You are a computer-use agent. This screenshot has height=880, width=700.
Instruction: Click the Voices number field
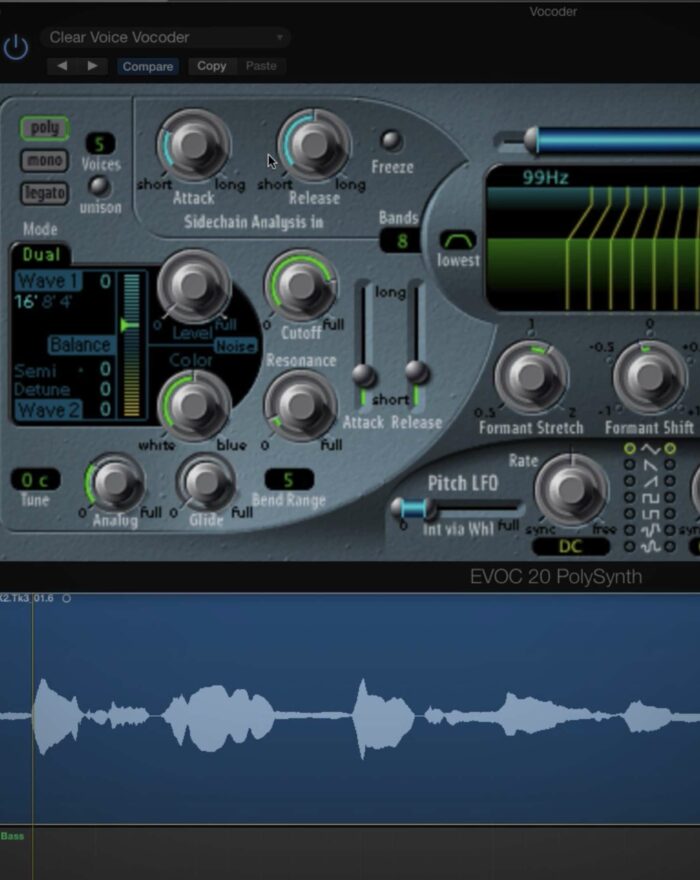(100, 144)
